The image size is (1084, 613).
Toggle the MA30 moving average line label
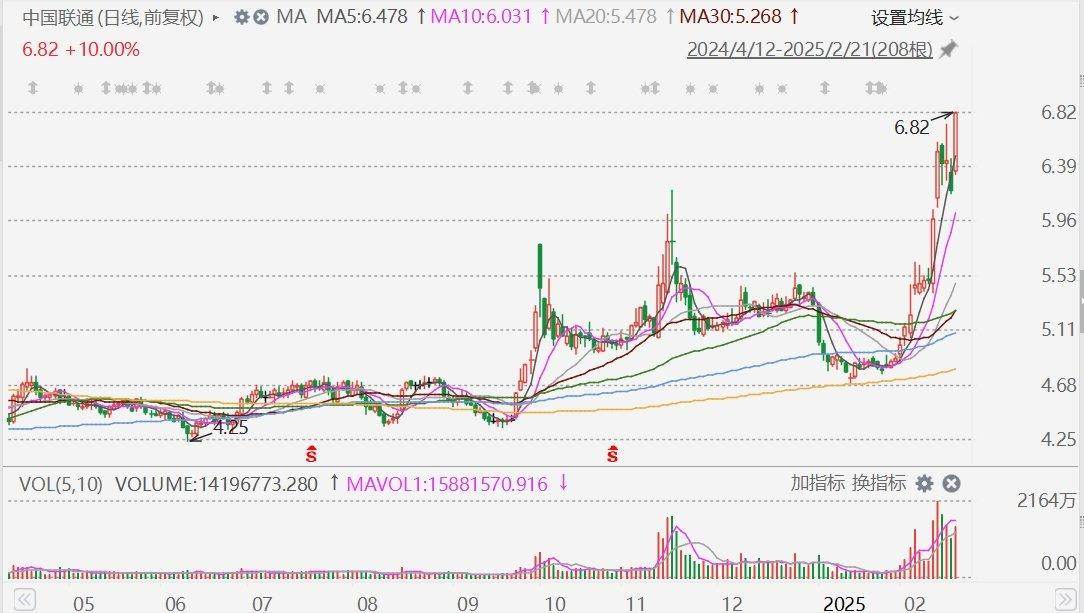point(729,17)
